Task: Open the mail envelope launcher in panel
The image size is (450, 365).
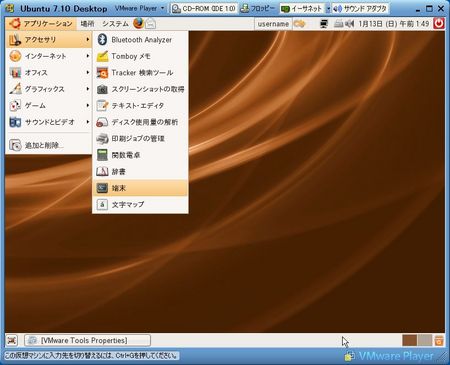Action: pos(151,24)
